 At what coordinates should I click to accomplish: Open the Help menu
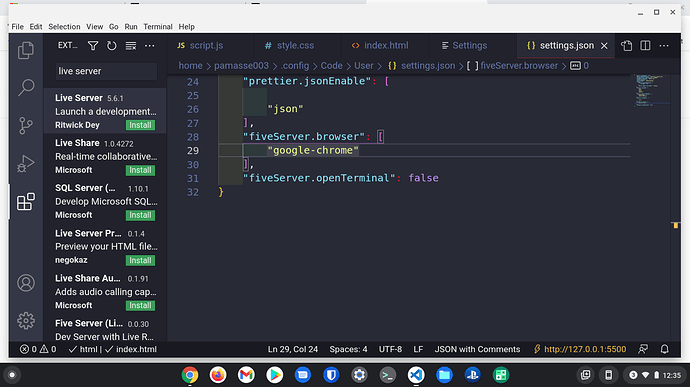(x=187, y=27)
